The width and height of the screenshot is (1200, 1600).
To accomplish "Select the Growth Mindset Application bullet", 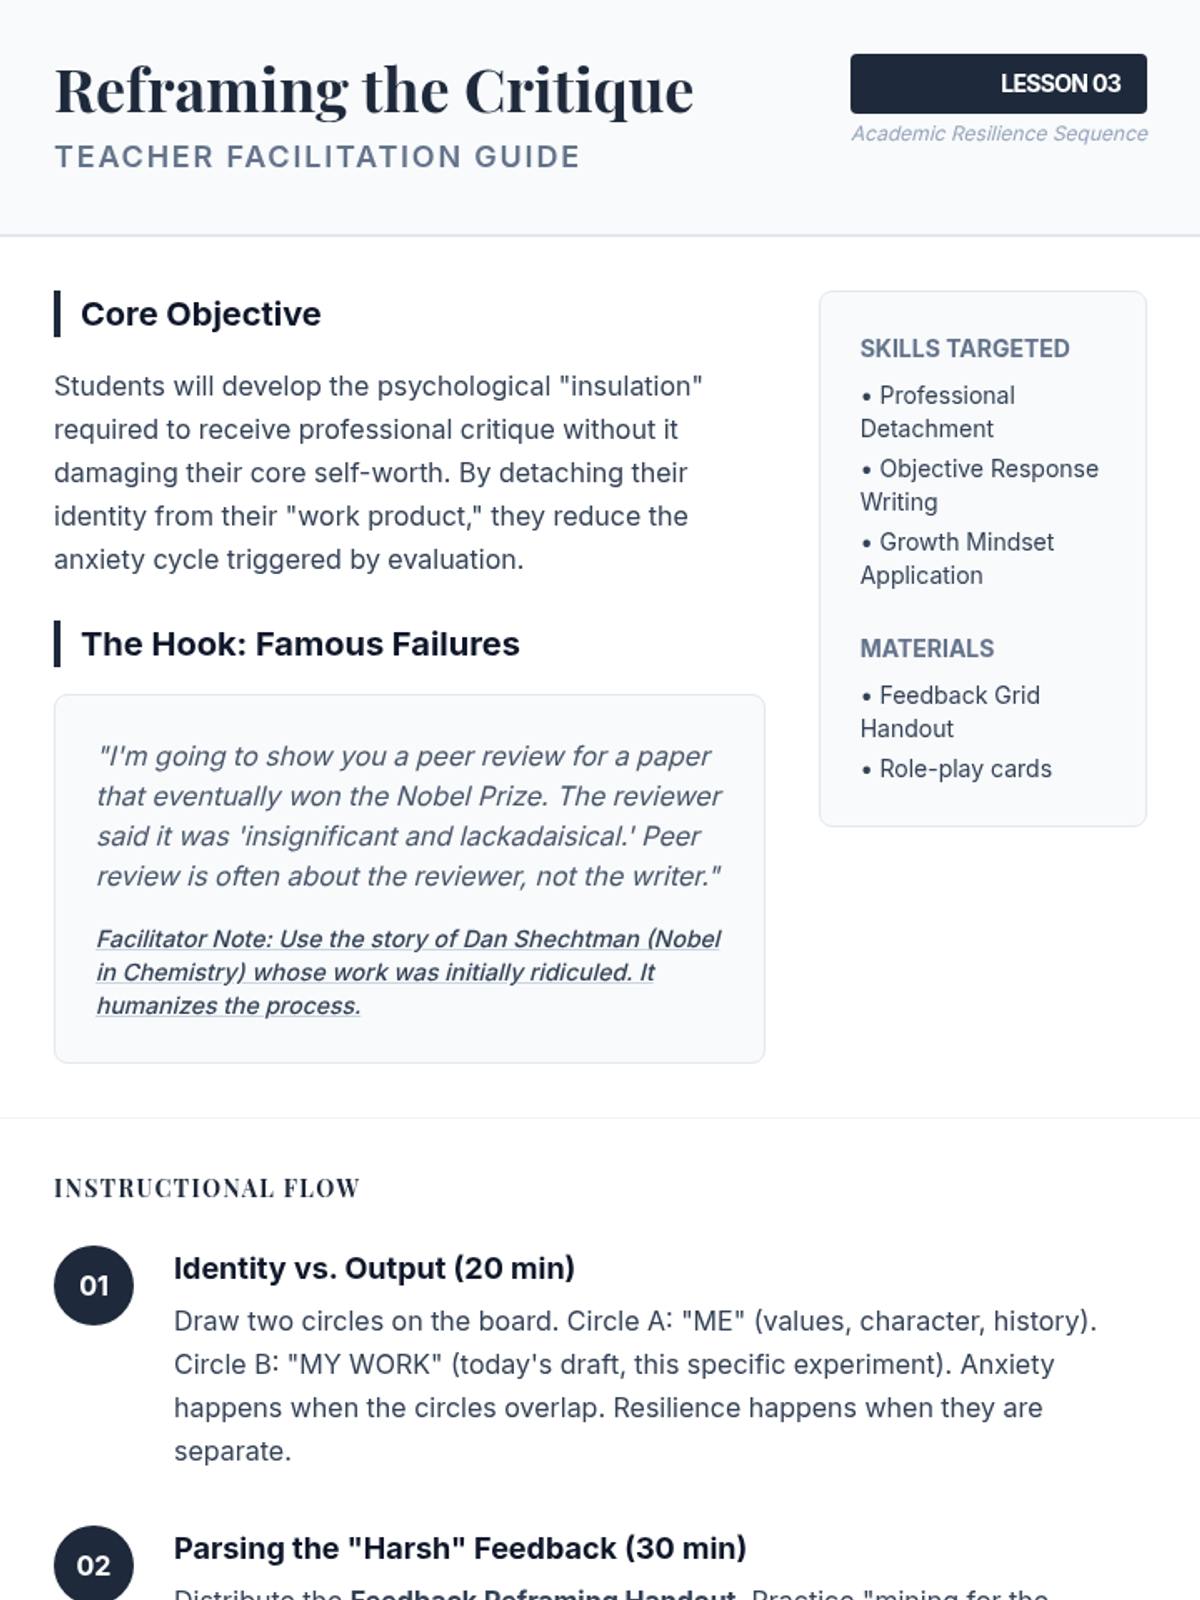I will pyautogui.click(x=957, y=558).
